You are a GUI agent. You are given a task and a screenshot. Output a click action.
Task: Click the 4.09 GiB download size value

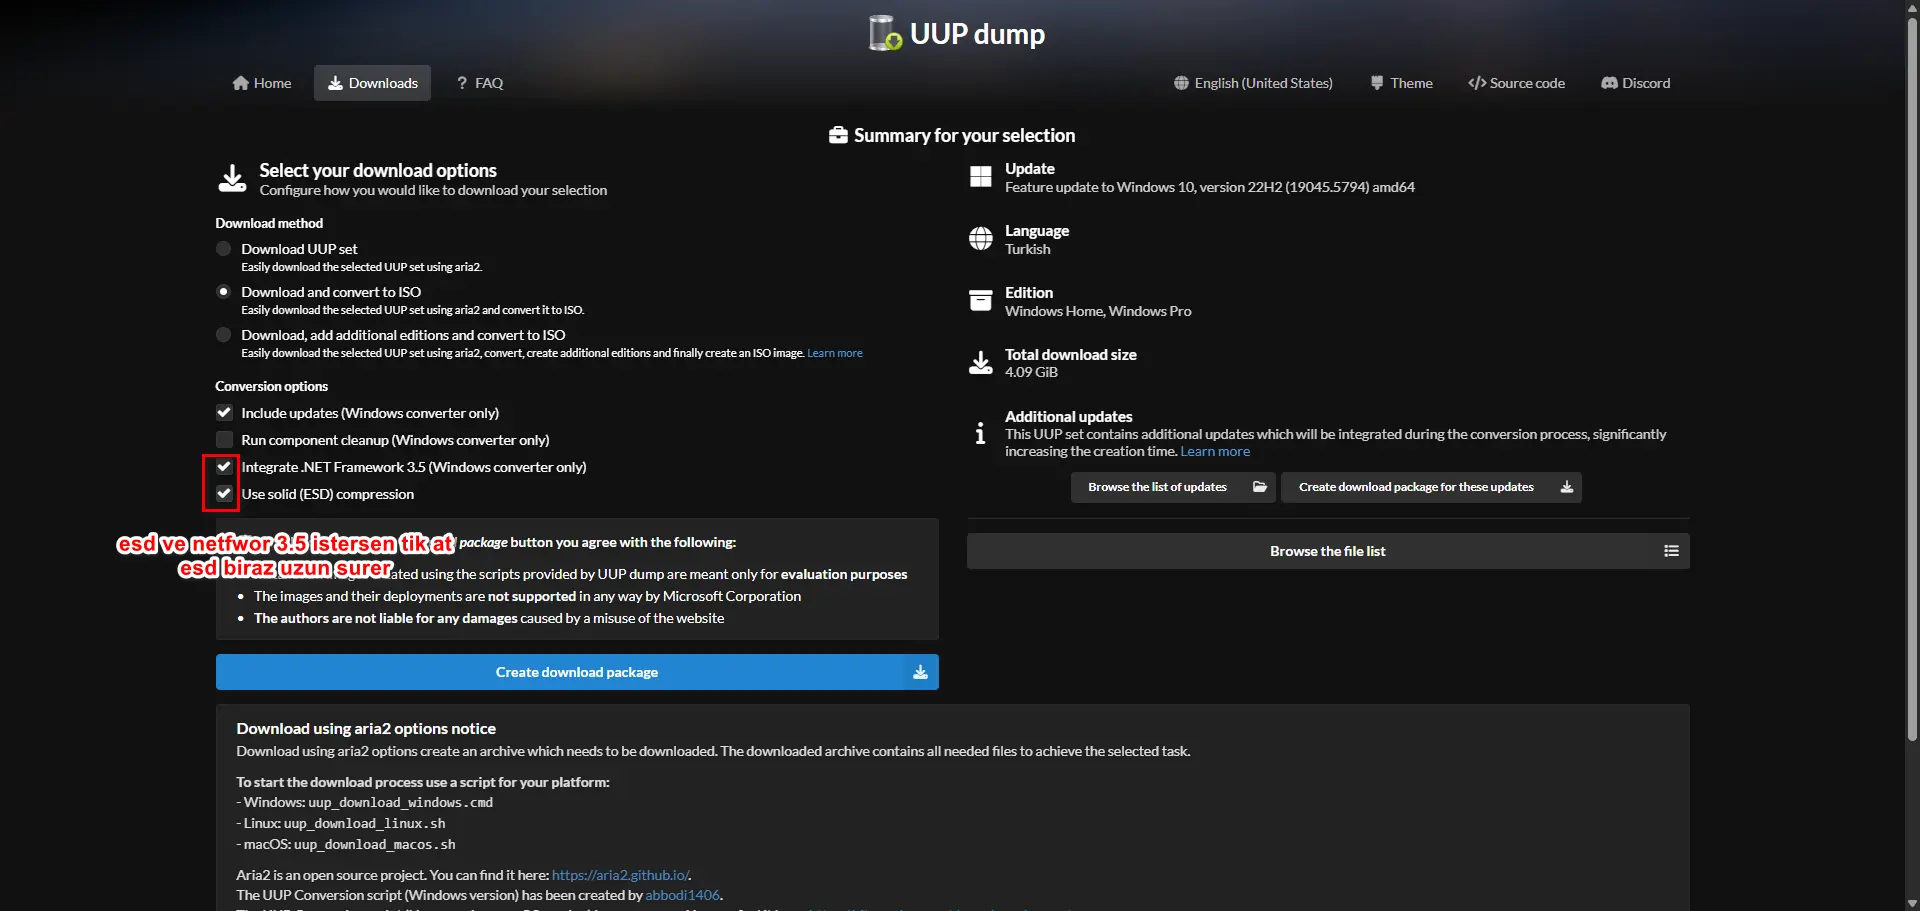coord(1031,372)
